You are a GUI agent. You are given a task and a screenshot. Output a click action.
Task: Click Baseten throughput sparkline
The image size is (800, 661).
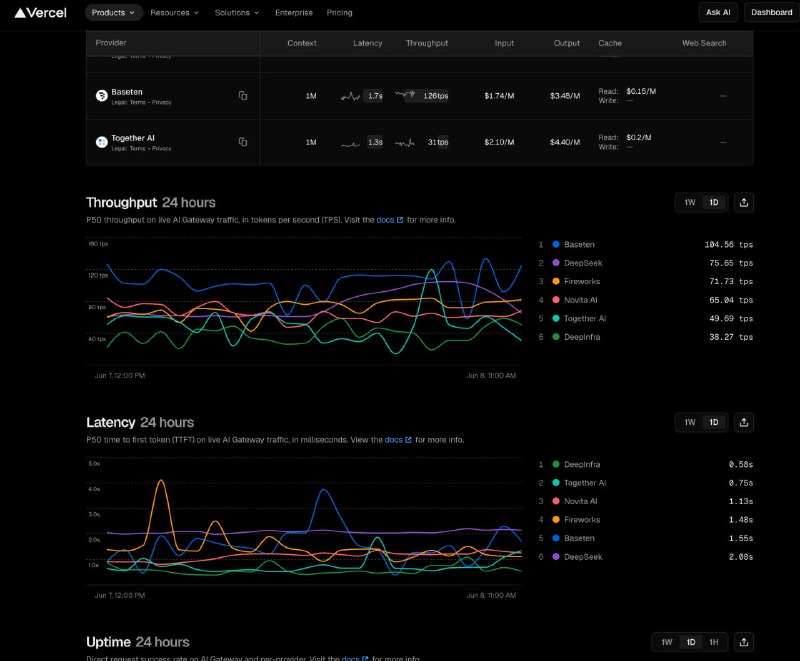(x=405, y=94)
